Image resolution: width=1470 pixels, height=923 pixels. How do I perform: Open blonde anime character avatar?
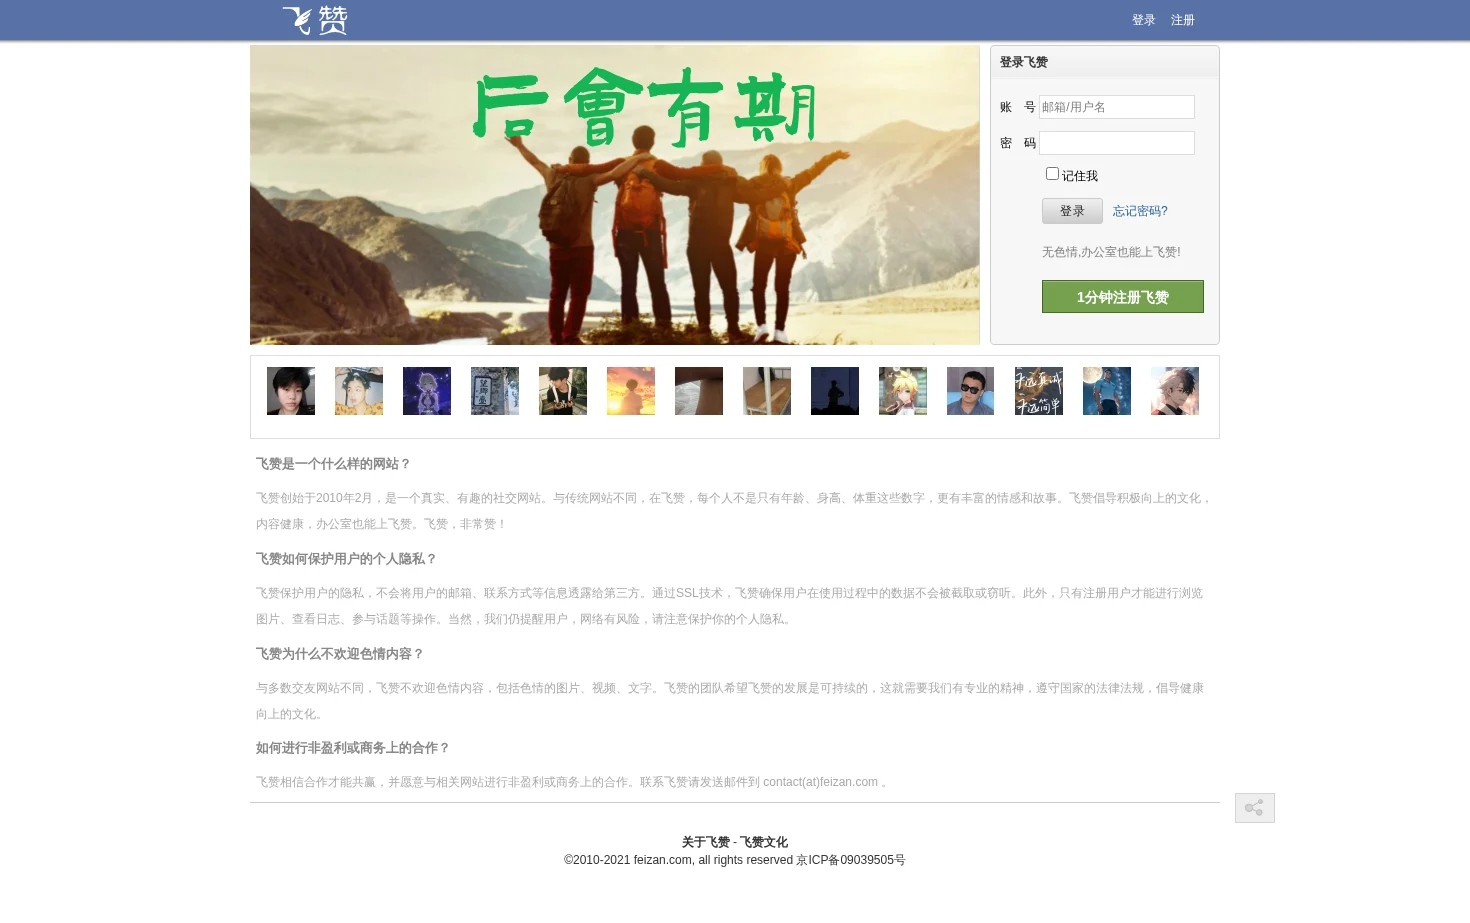click(903, 391)
